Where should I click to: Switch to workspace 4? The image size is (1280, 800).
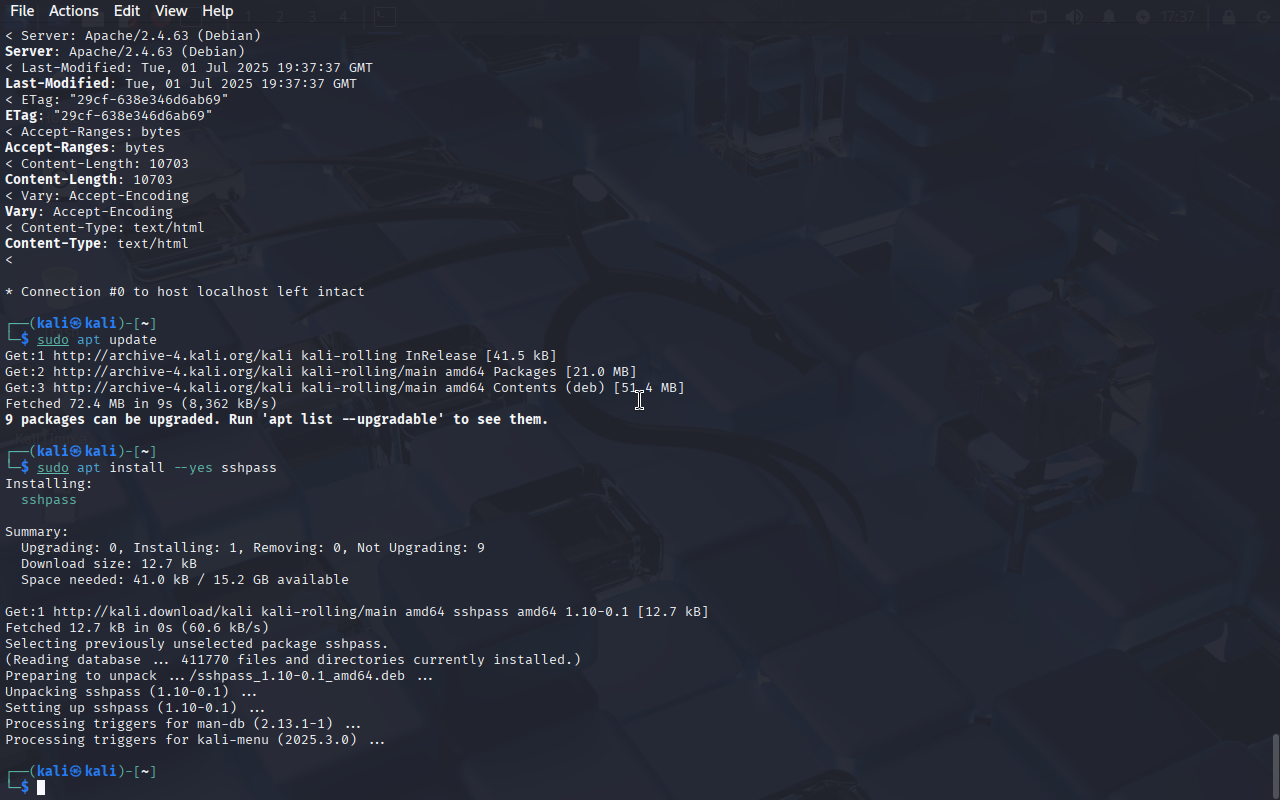(x=343, y=17)
